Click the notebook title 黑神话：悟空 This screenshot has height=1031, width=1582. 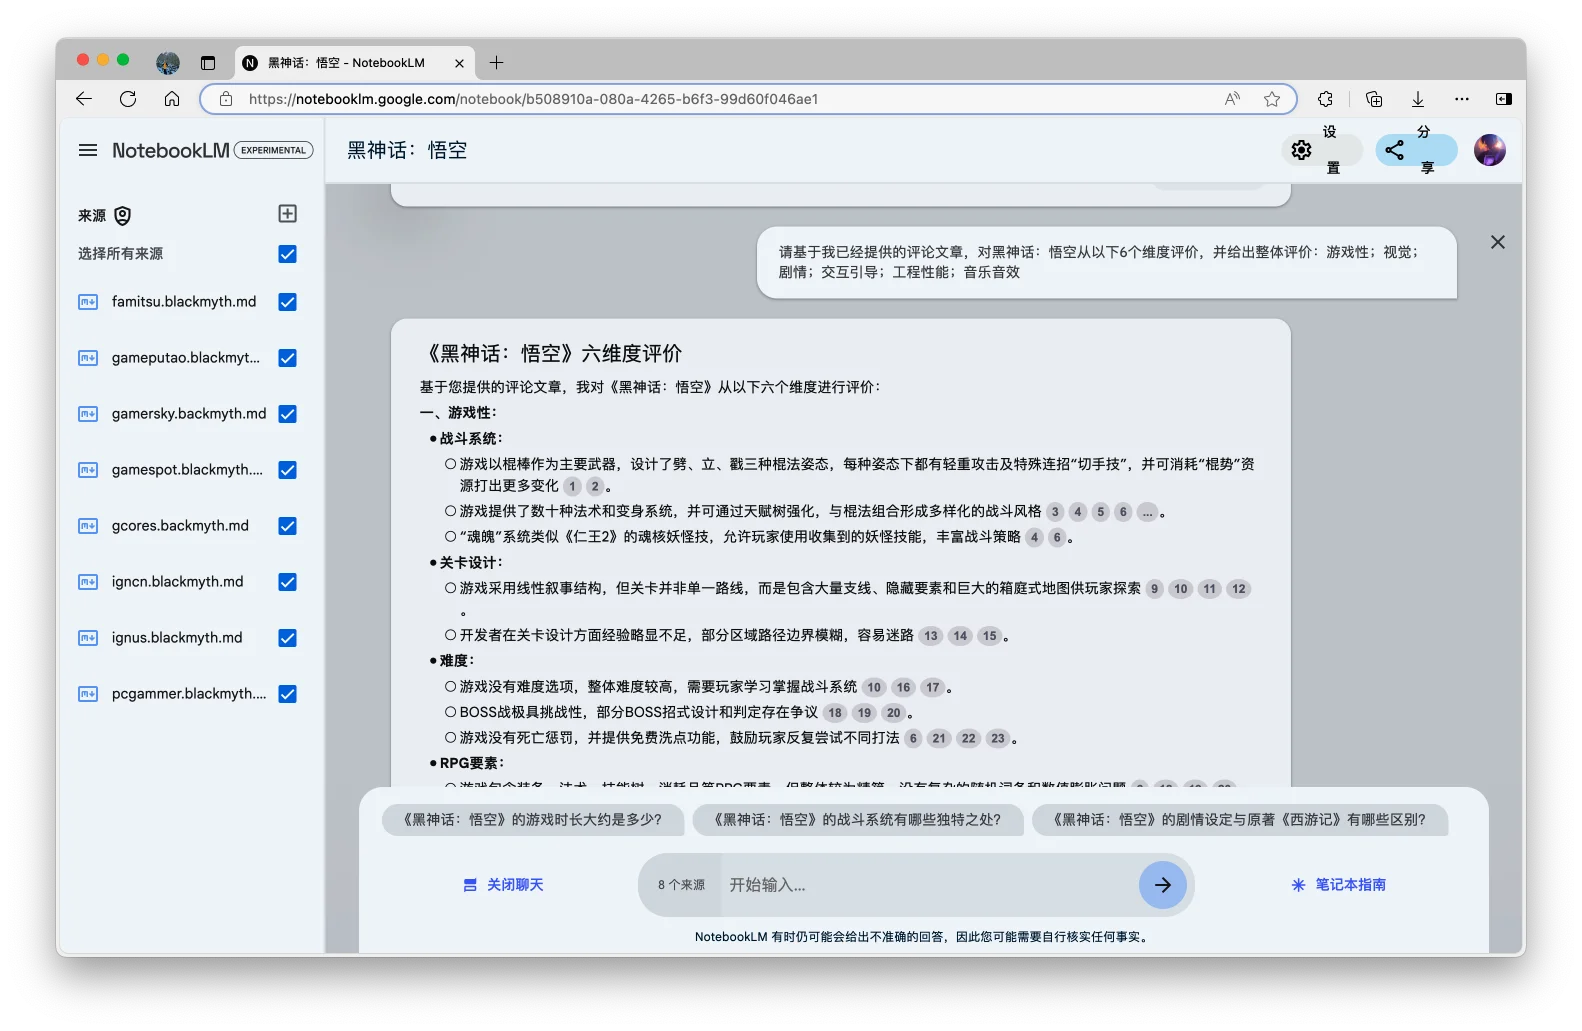coord(407,150)
